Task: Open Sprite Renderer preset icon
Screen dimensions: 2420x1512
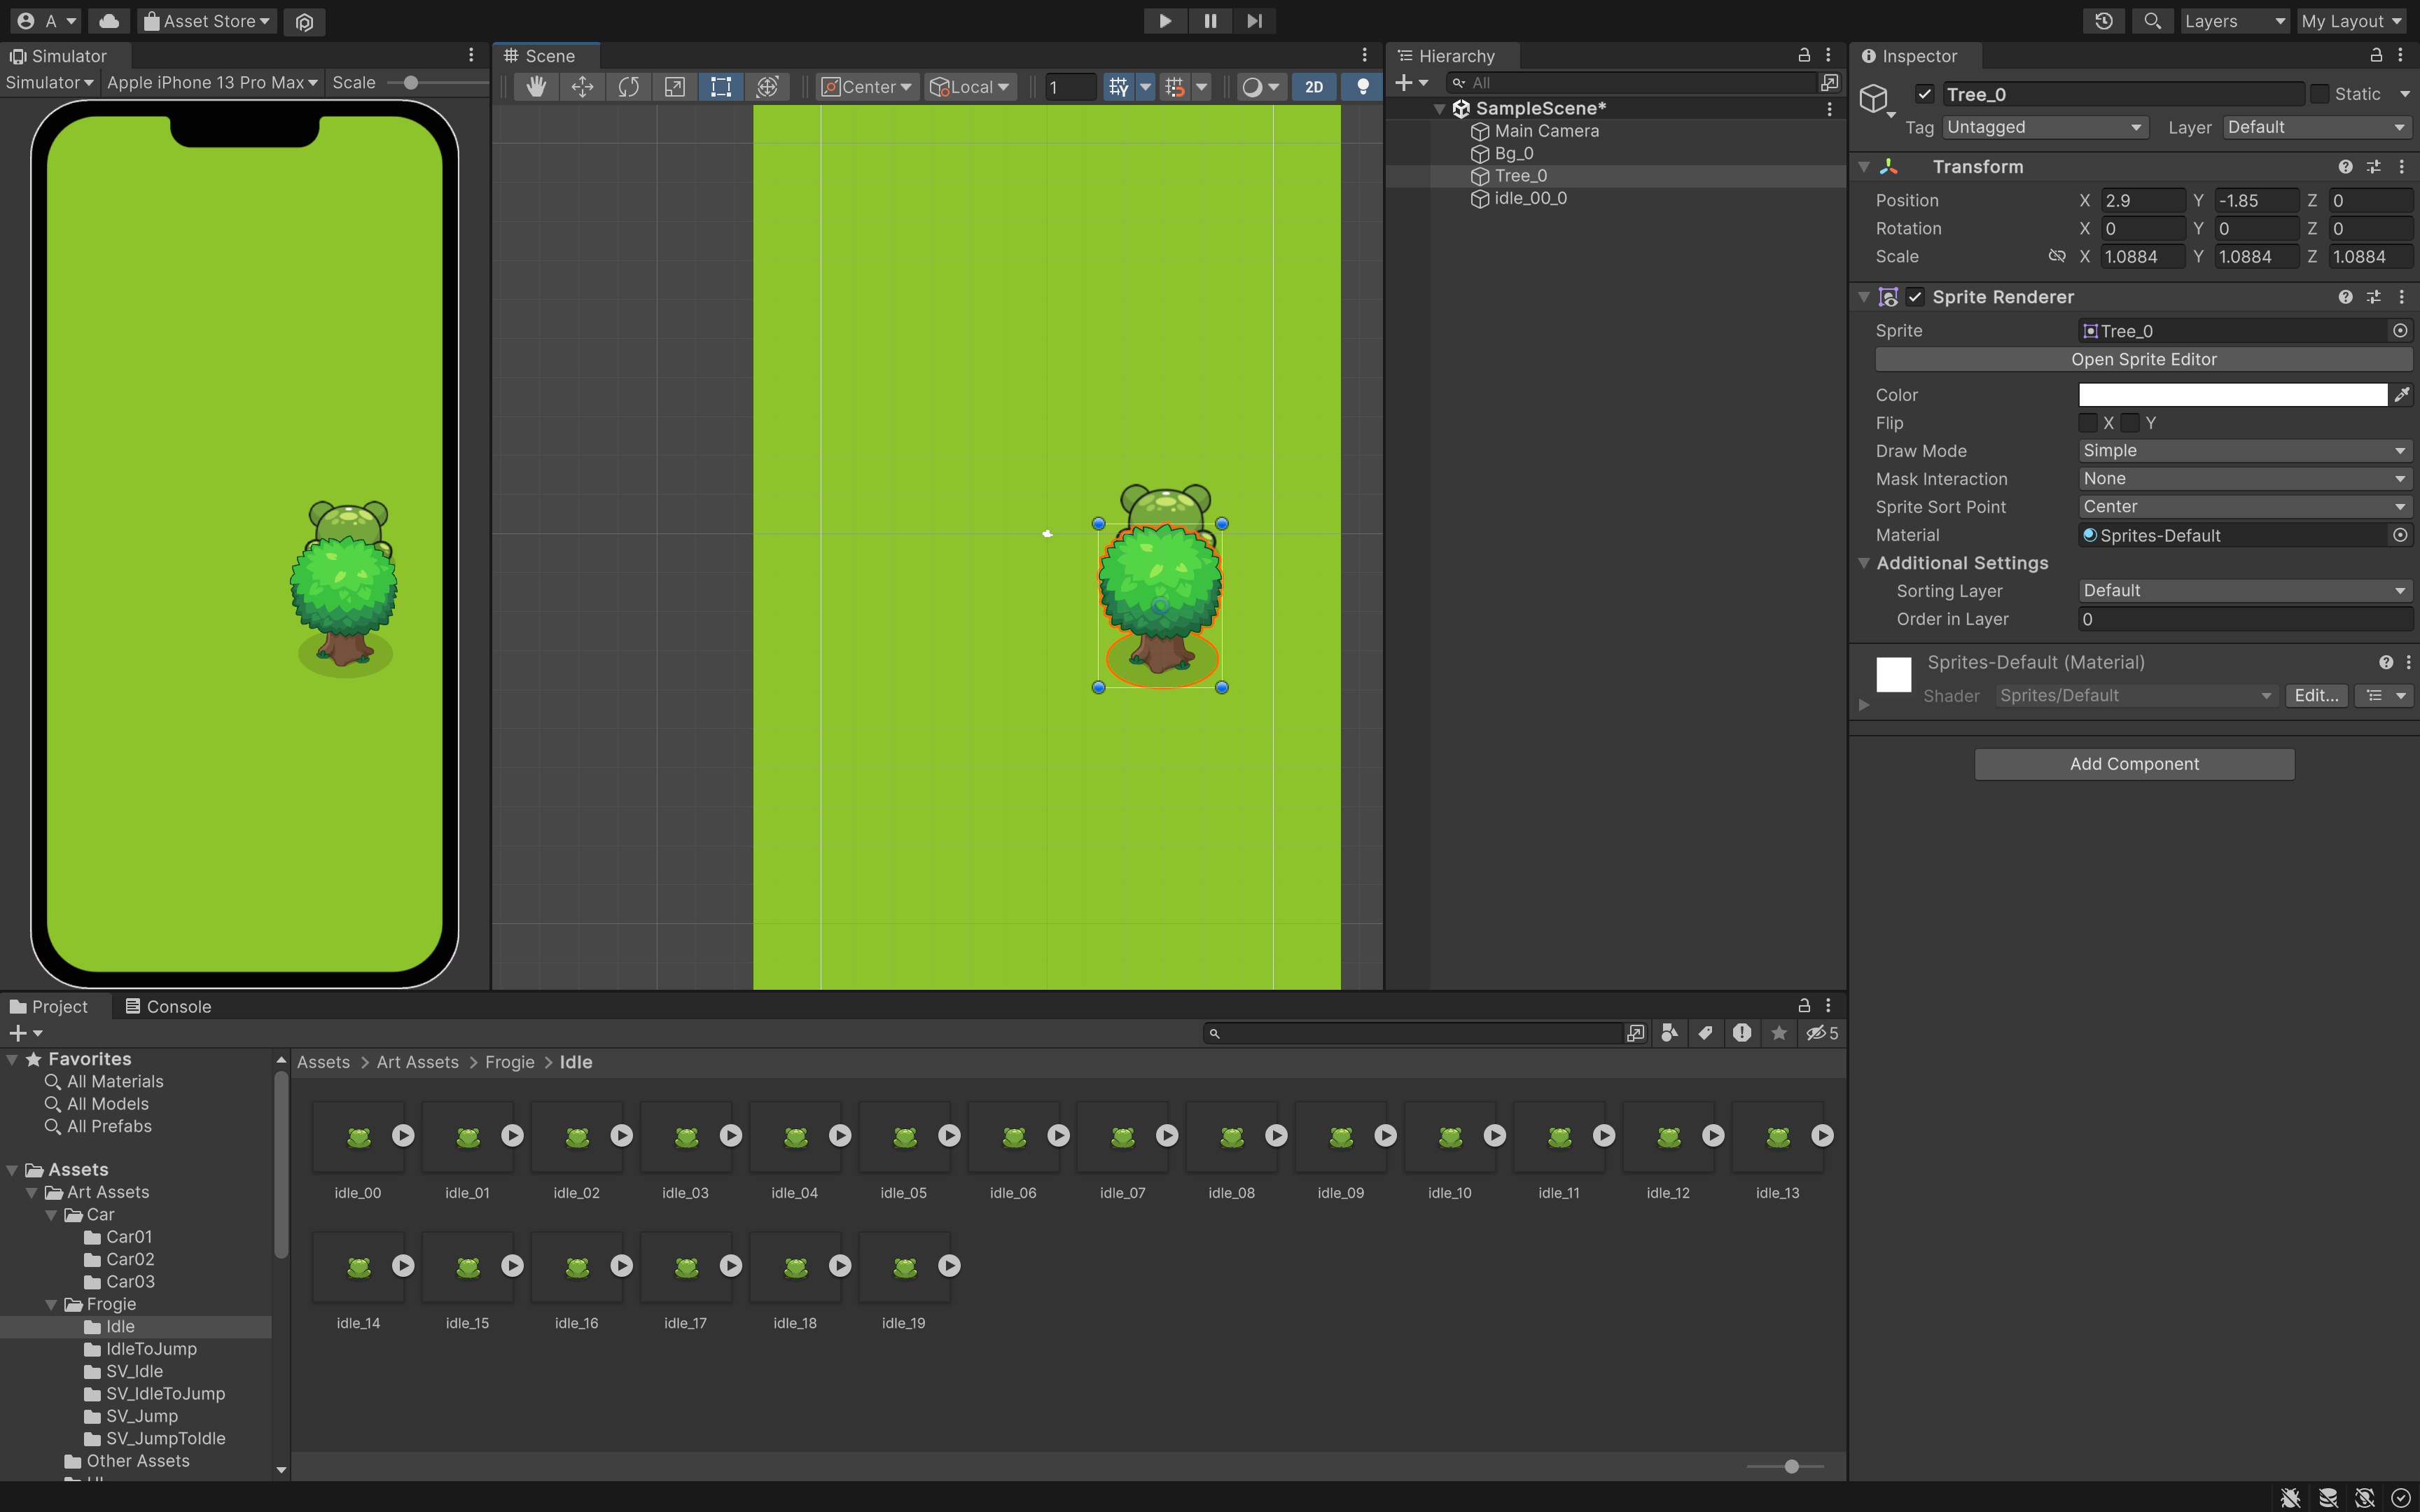Action: 2373,297
